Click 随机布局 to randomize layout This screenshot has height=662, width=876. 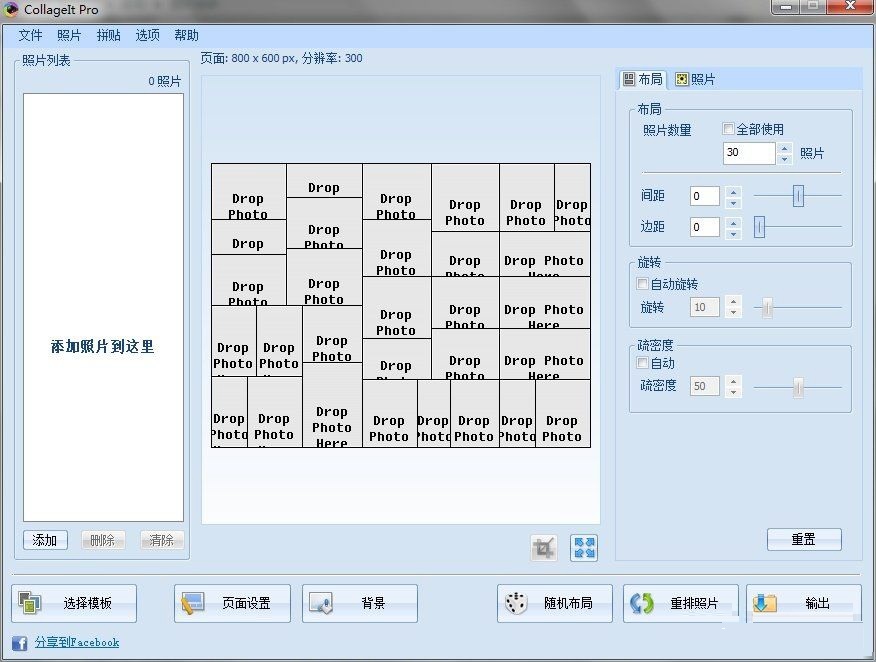(x=554, y=603)
